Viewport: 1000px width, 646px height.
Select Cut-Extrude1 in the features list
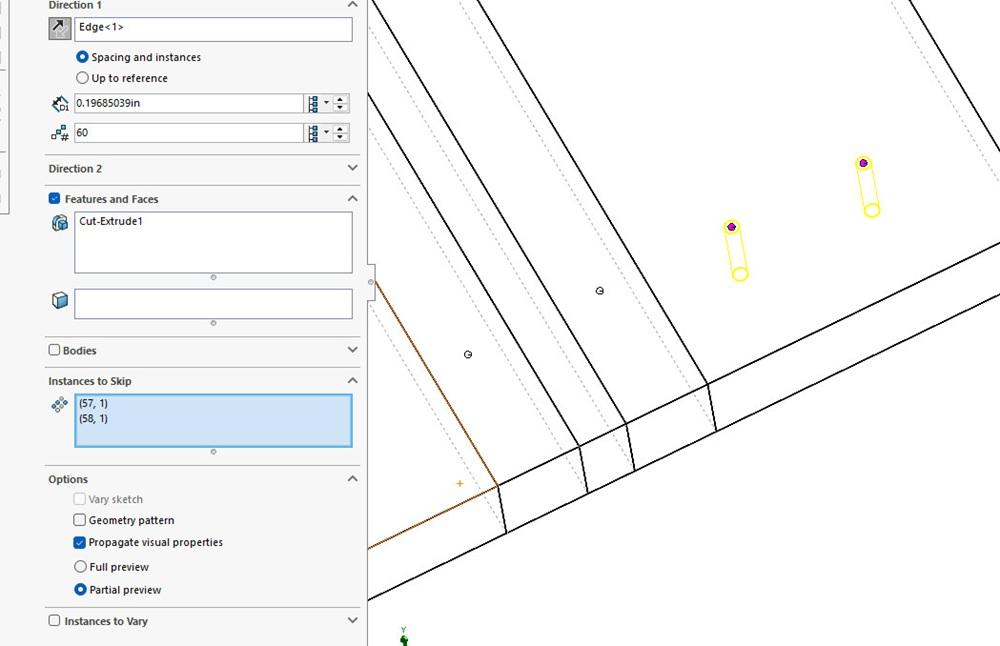coord(111,221)
